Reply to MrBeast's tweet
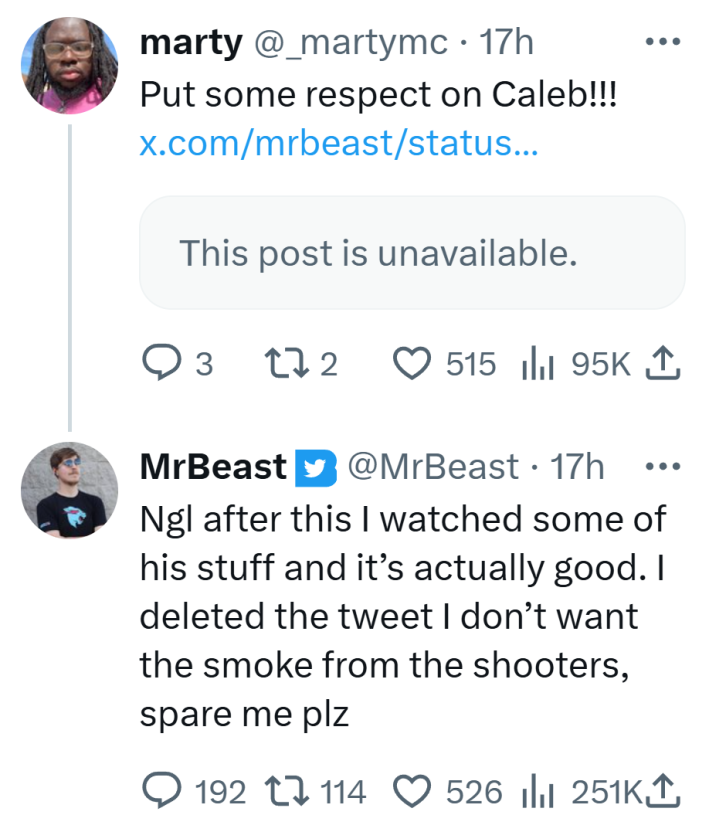Viewport: 709px width, 832px height. (x=160, y=790)
